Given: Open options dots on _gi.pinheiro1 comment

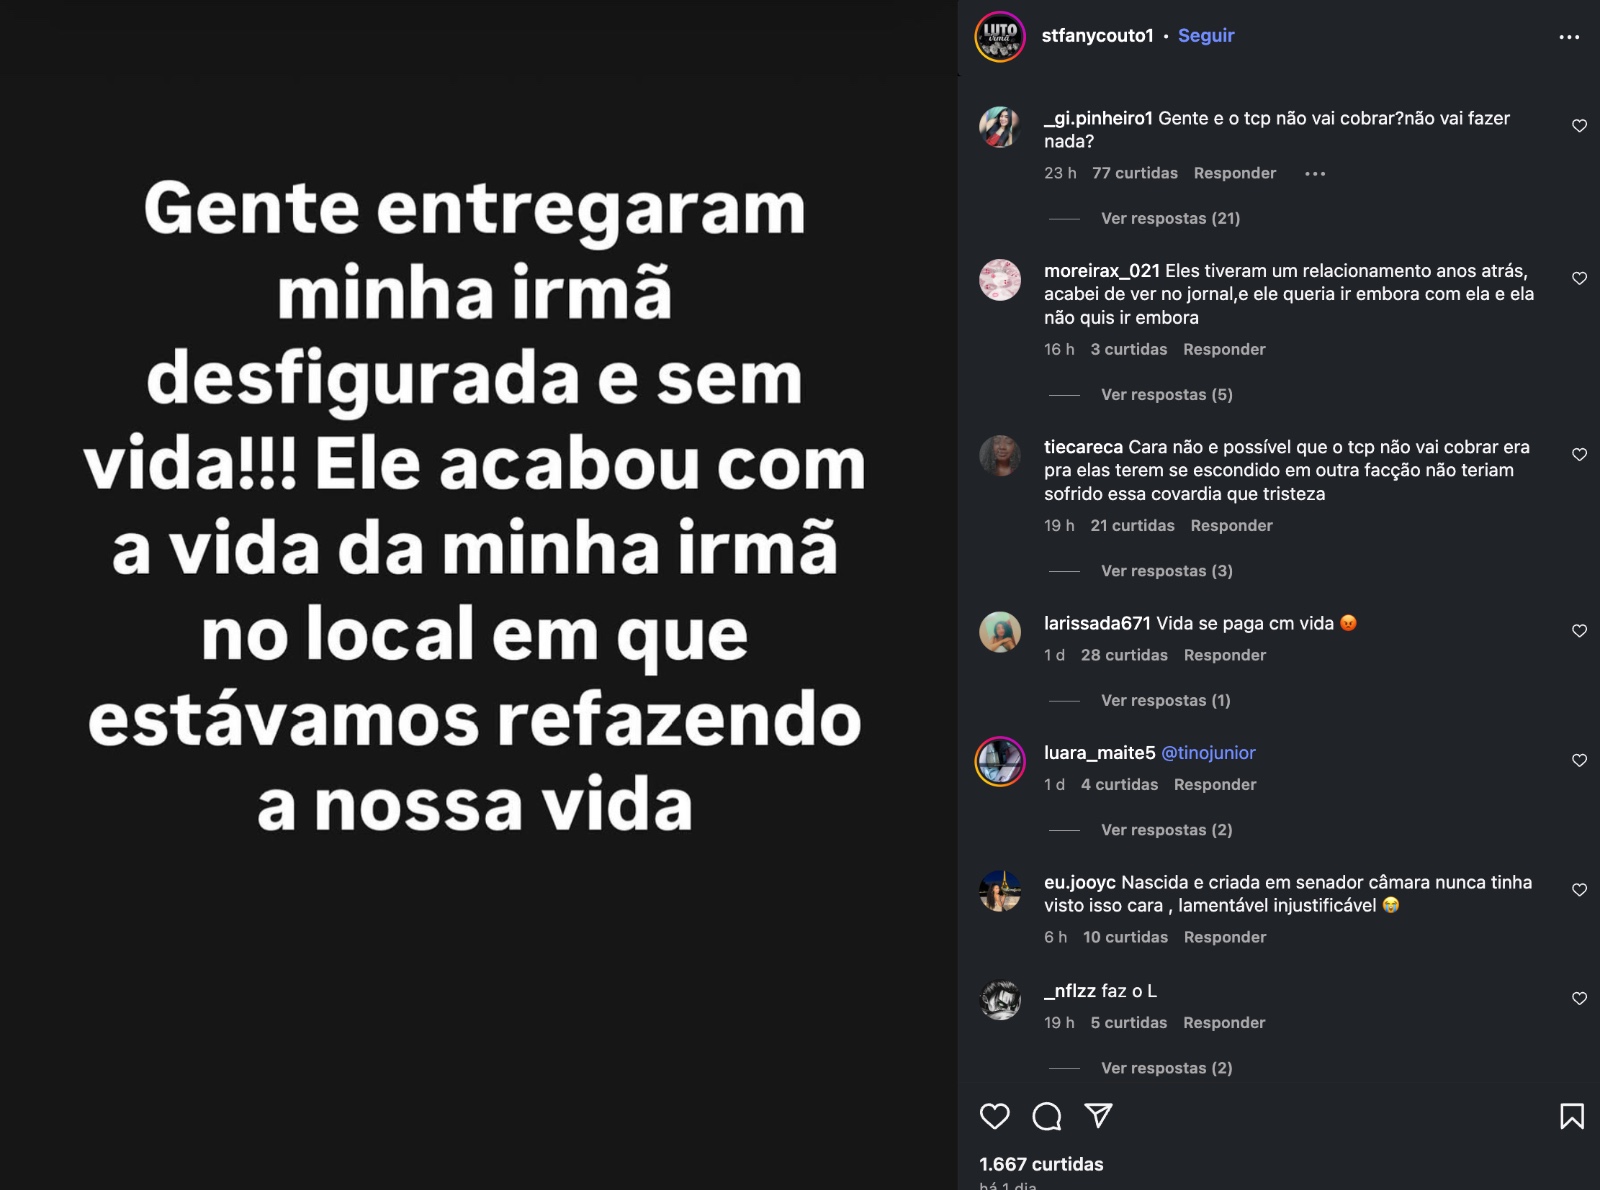Looking at the screenshot, I should click(1315, 174).
